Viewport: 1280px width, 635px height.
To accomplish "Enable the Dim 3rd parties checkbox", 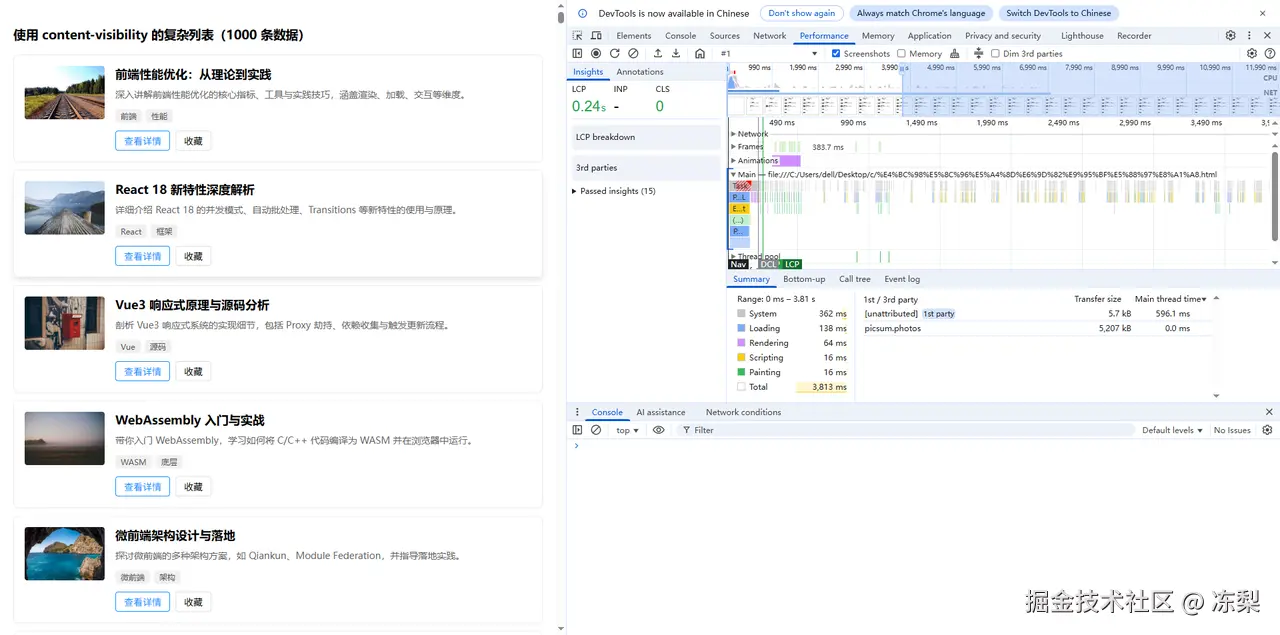I will point(995,53).
